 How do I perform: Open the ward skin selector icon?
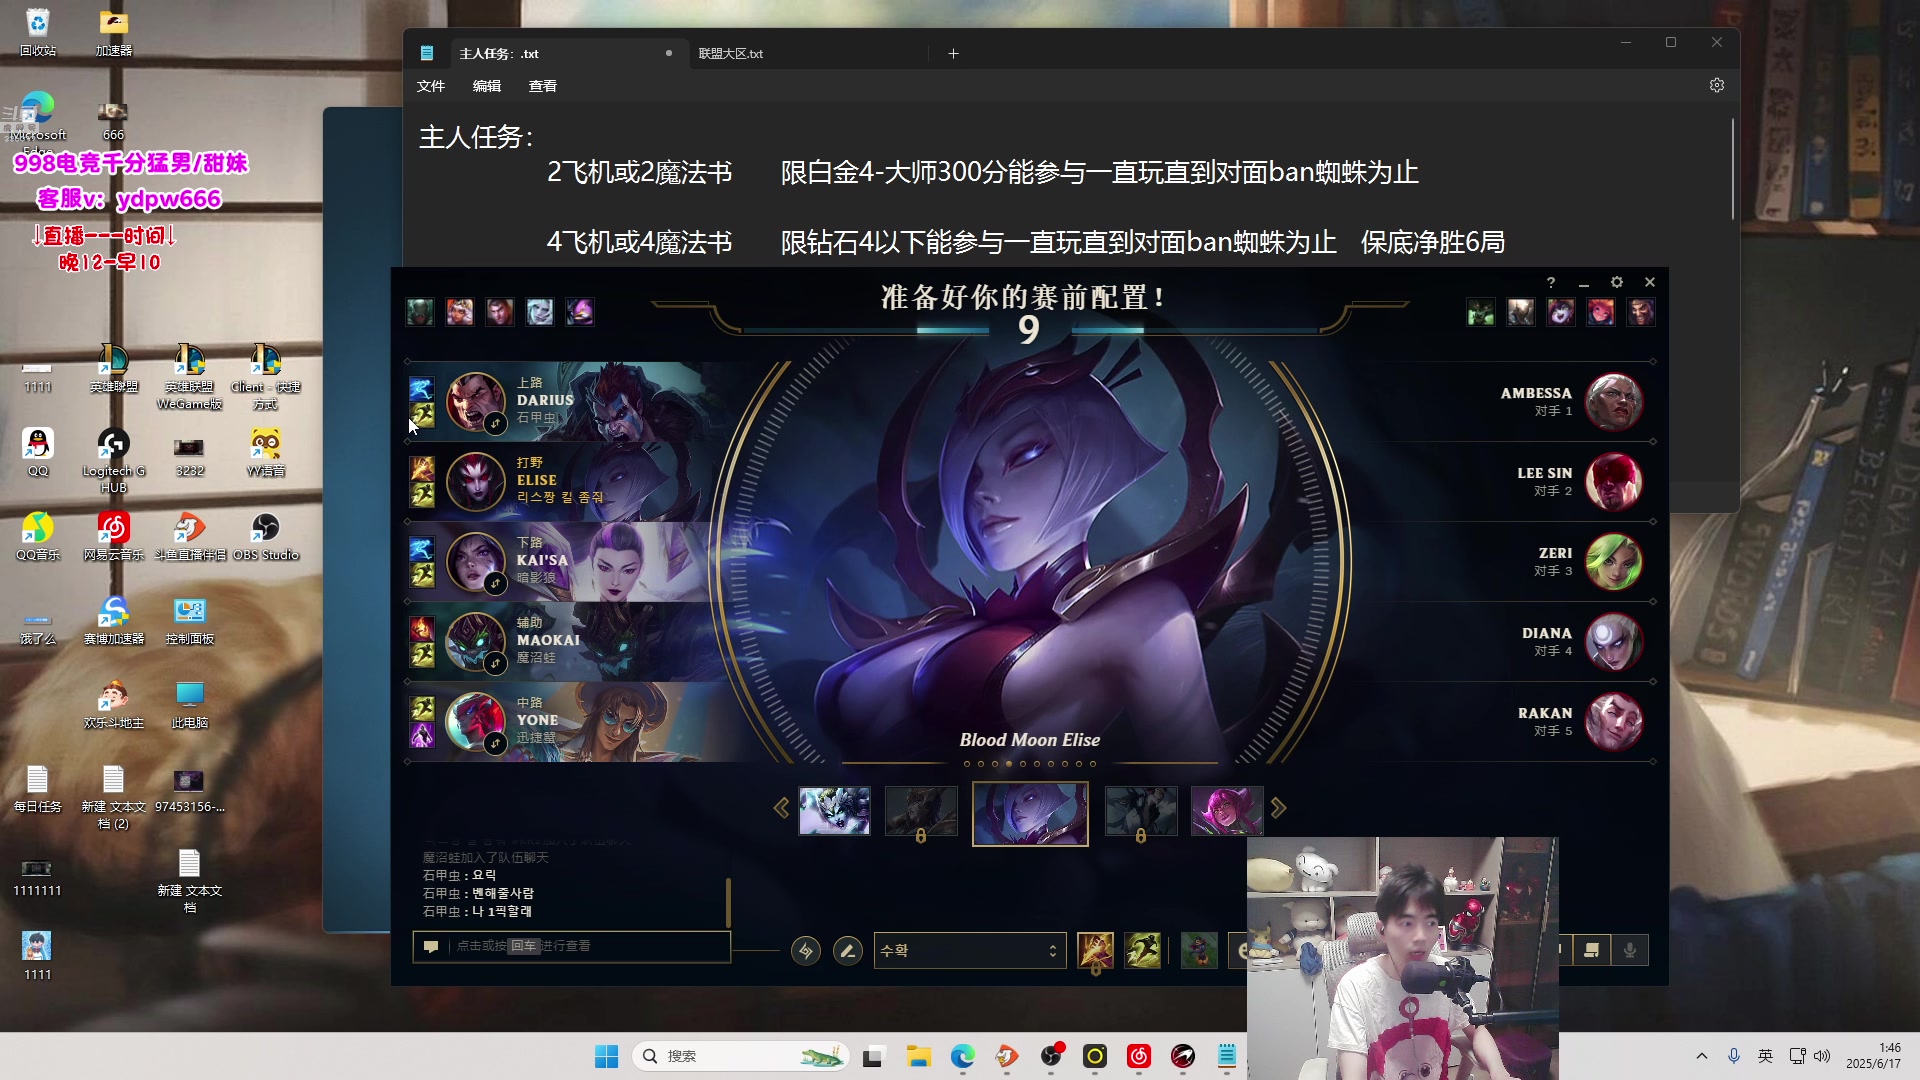(x=1199, y=950)
